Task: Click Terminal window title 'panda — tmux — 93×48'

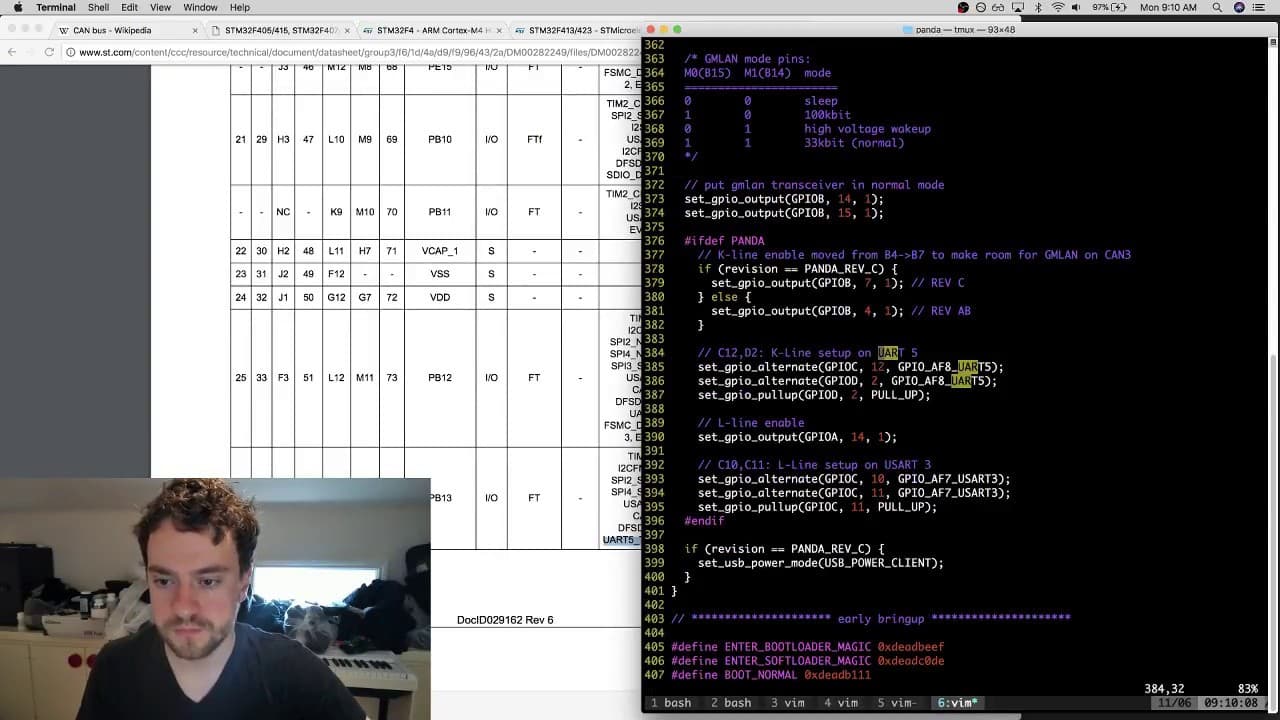Action: (965, 29)
